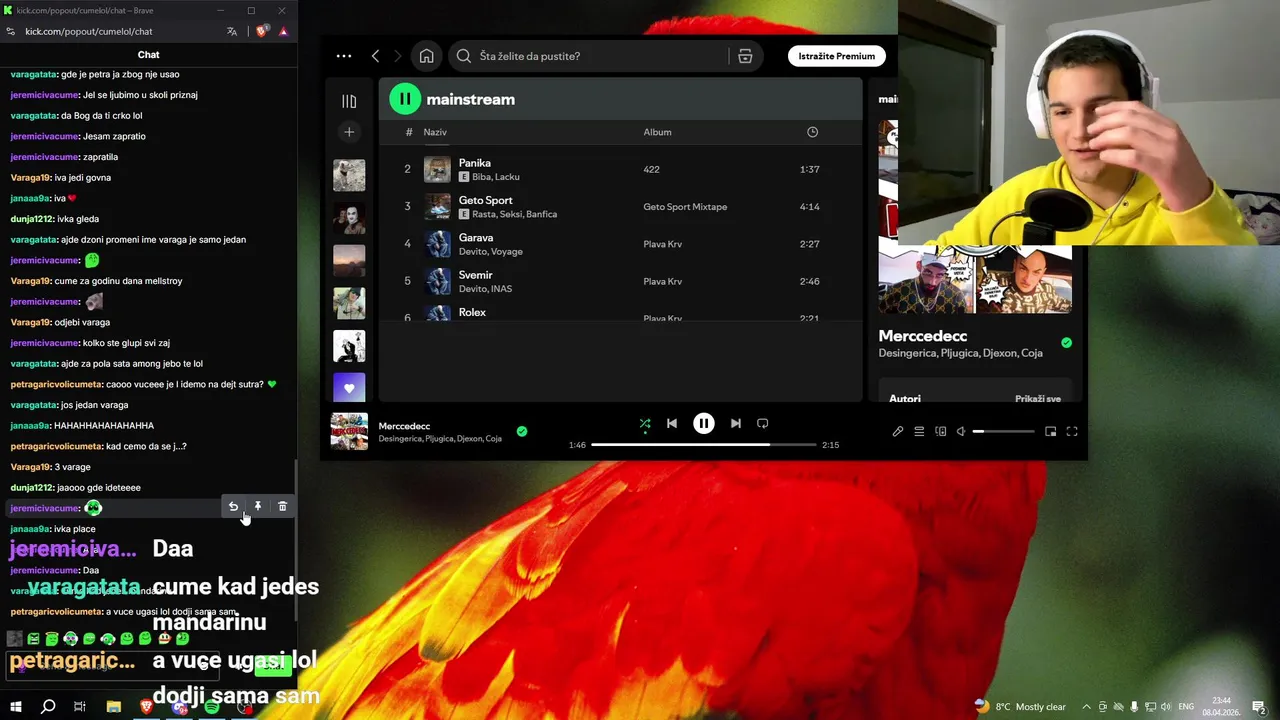Open album Geto Sport Mixtape link
The height and width of the screenshot is (720, 1280).
point(685,207)
